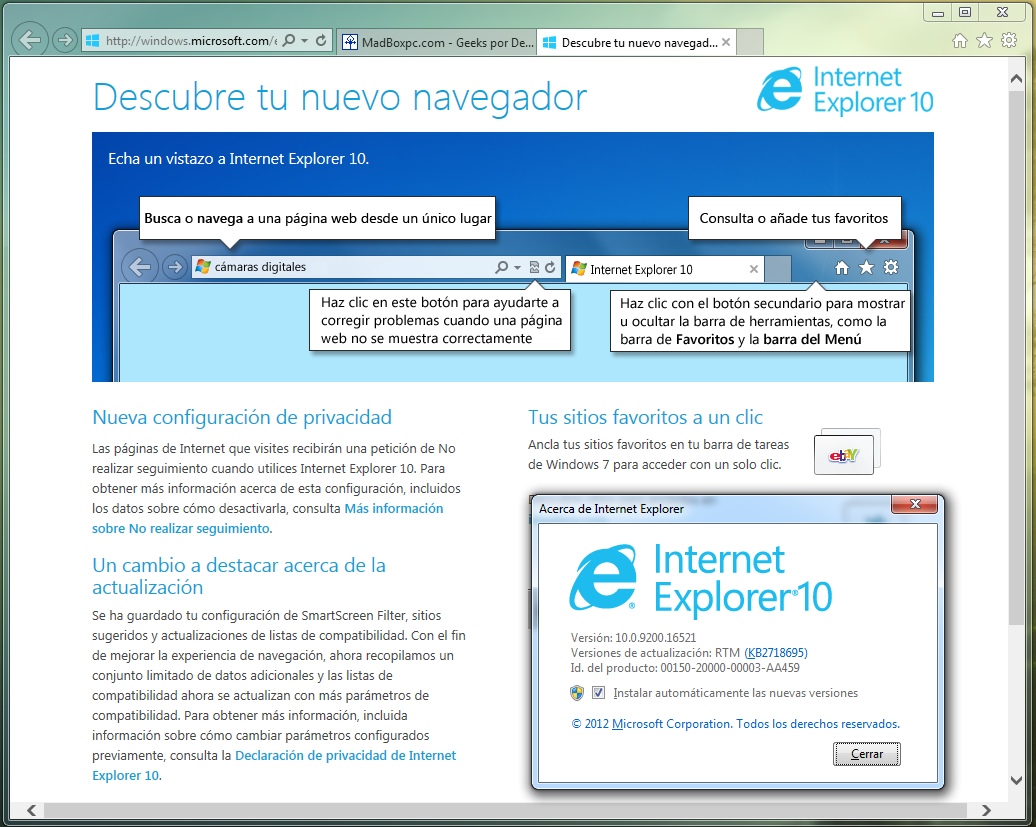Image resolution: width=1036 pixels, height=827 pixels.
Task: Go back with the browser Back arrow
Action: pos(30,40)
